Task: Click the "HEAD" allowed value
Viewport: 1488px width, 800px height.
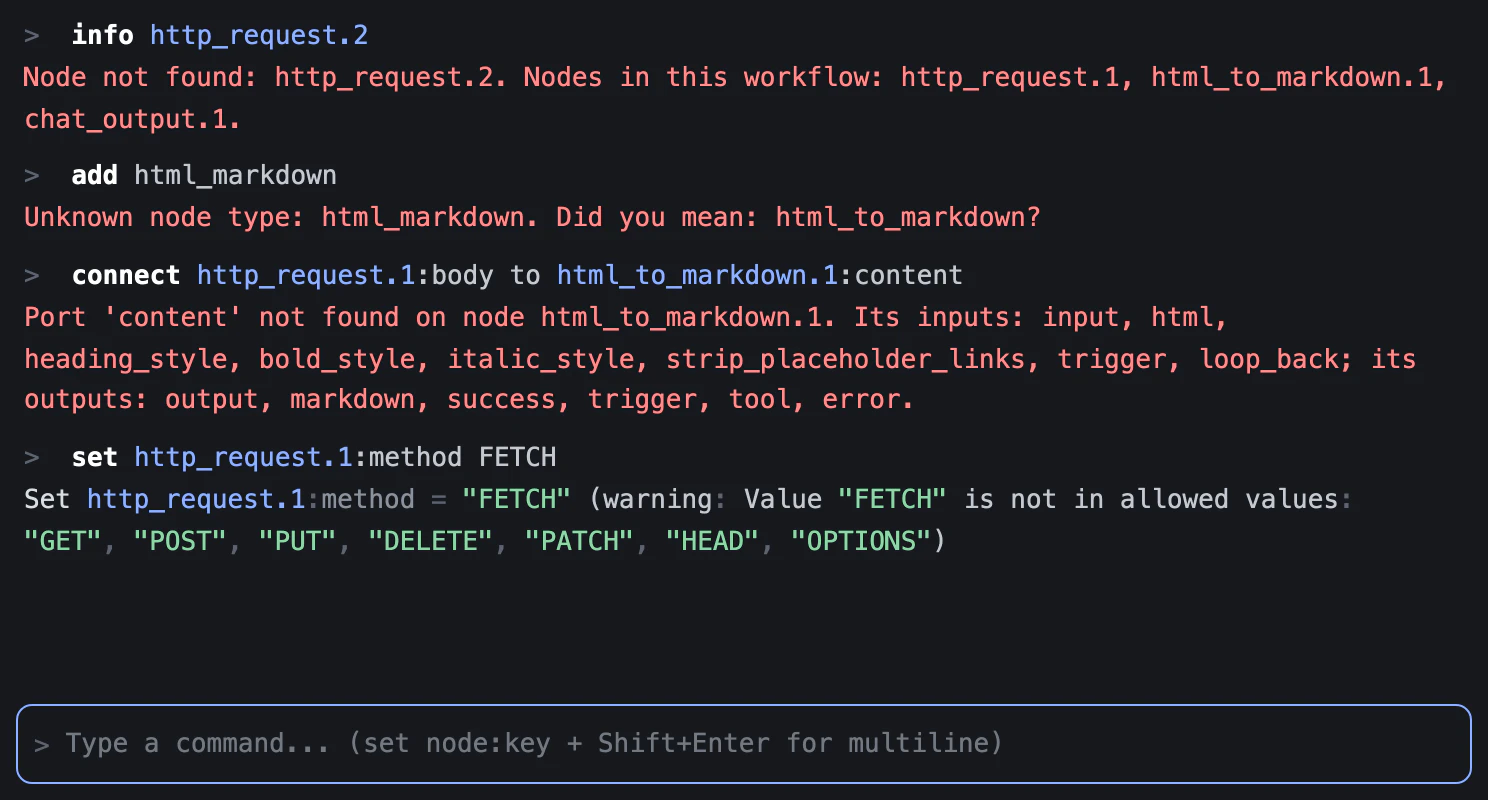Action: click(x=713, y=542)
